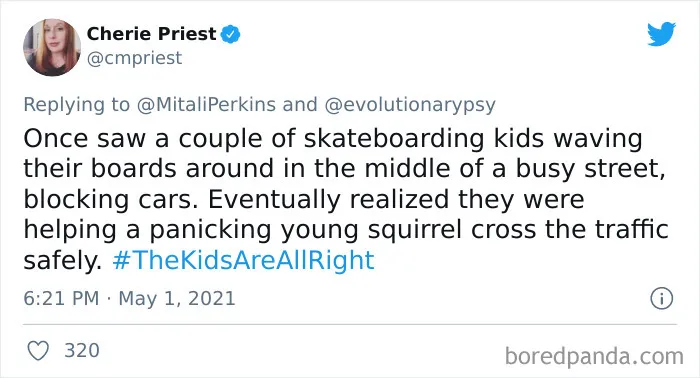Screen dimensions: 700x378
Task: Visit the @MitaliPerkins mention
Action: pos(206,104)
